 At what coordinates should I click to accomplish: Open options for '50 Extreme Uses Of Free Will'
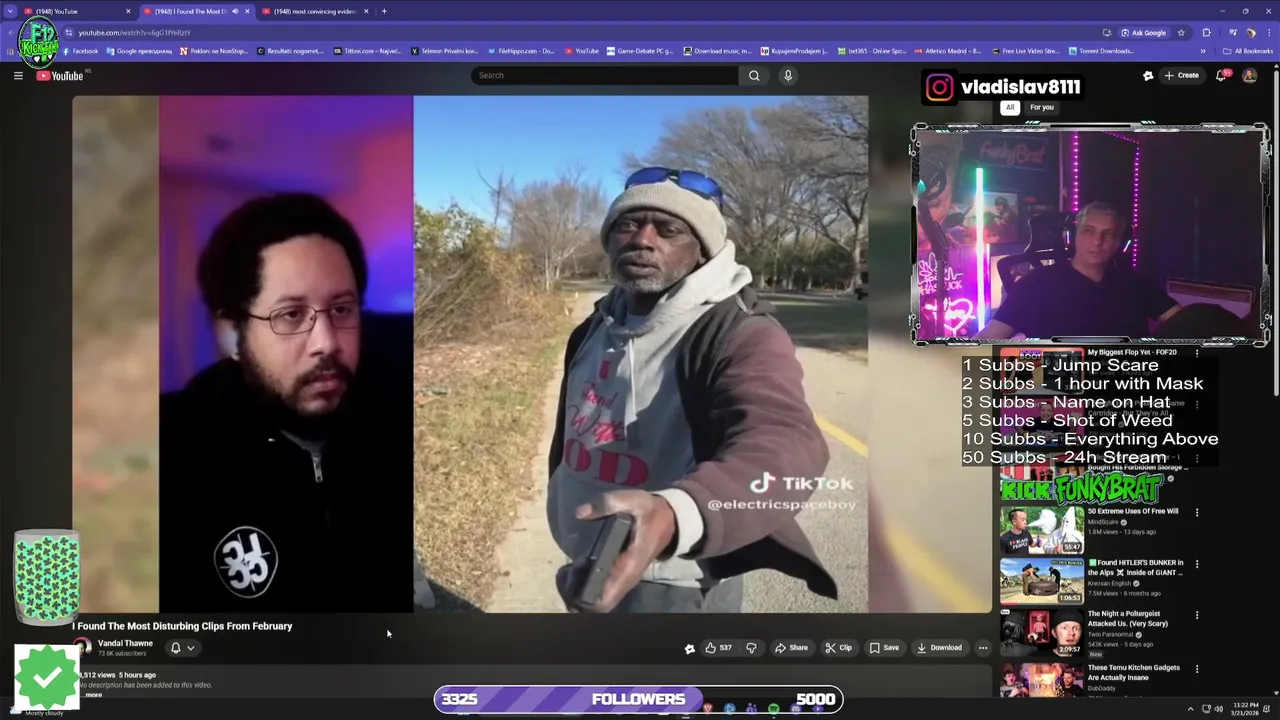click(x=1197, y=513)
